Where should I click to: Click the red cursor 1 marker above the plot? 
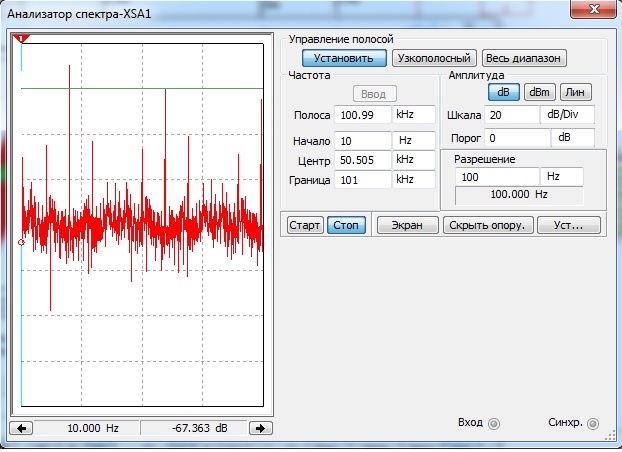click(x=21, y=39)
